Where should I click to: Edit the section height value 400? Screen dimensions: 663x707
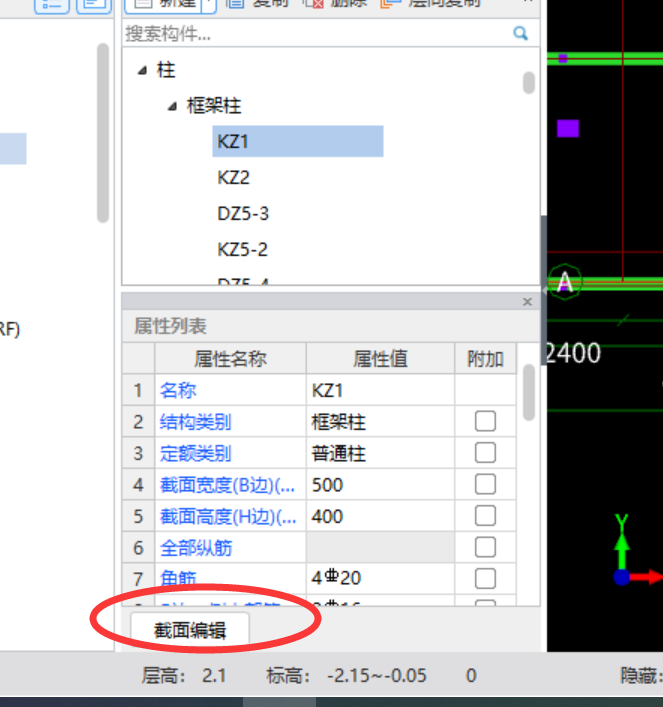click(x=380, y=516)
